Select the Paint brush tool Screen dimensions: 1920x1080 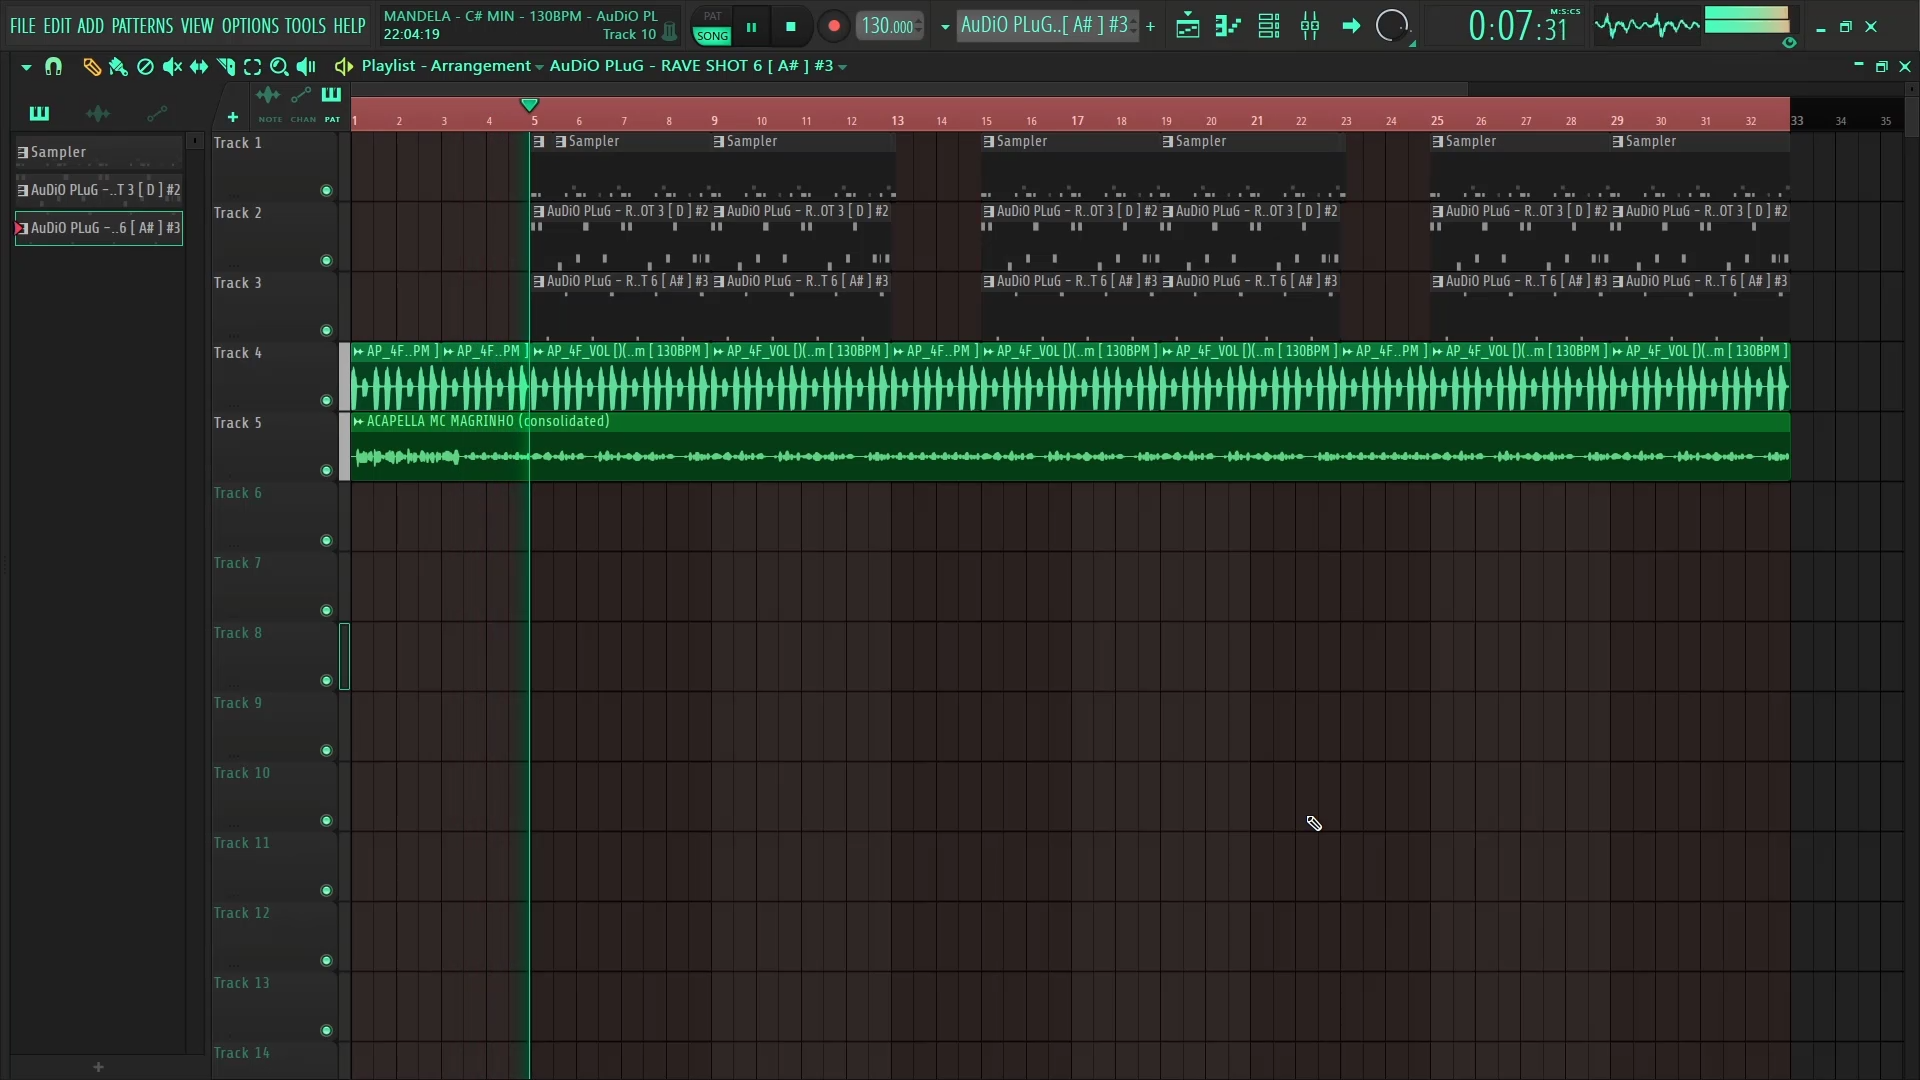pyautogui.click(x=118, y=66)
